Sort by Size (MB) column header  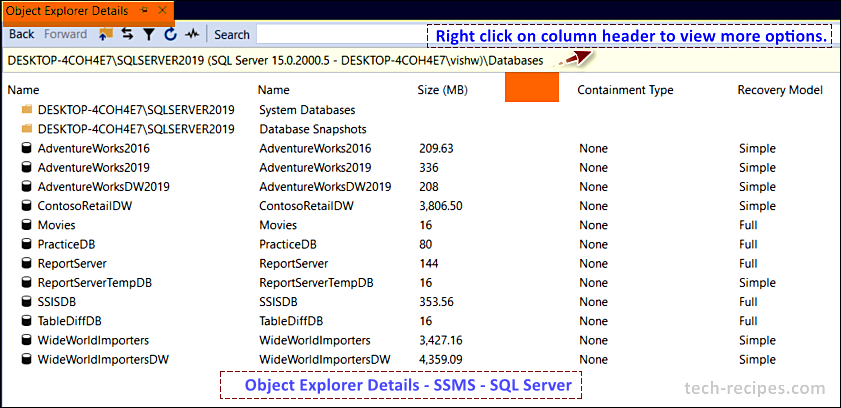pos(441,90)
